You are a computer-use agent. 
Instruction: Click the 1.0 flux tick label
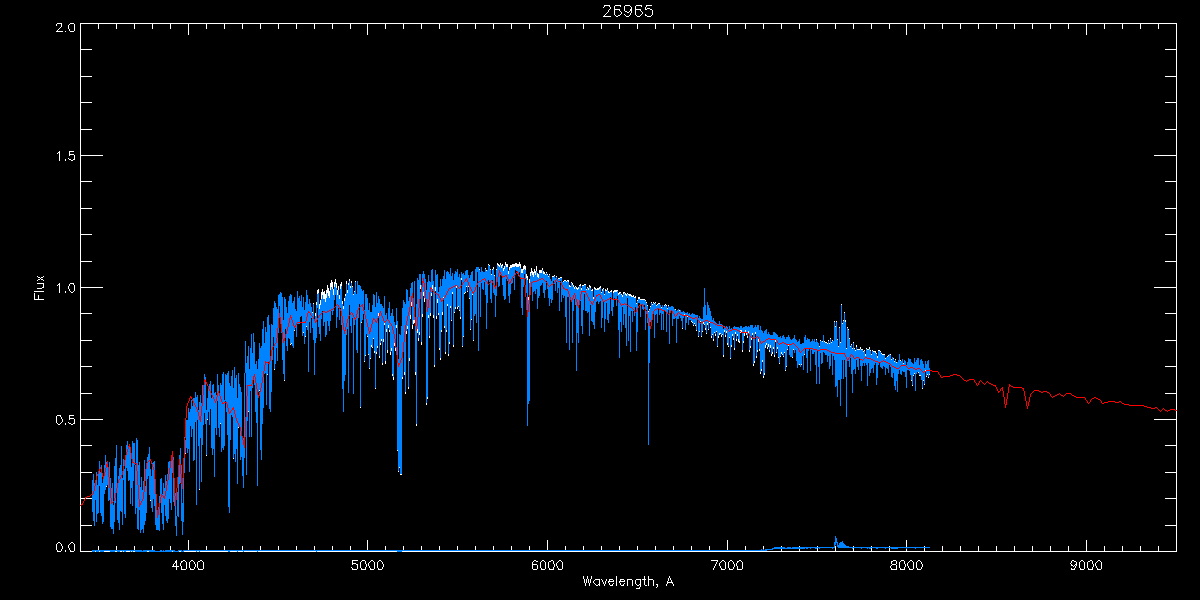click(66, 287)
